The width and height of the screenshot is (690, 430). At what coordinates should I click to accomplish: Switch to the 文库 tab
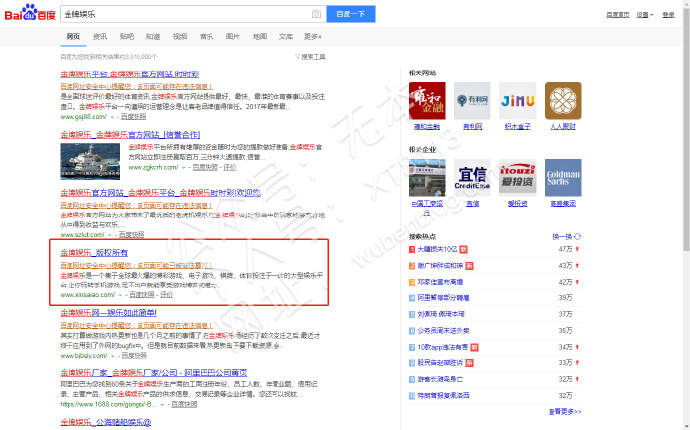[x=286, y=37]
